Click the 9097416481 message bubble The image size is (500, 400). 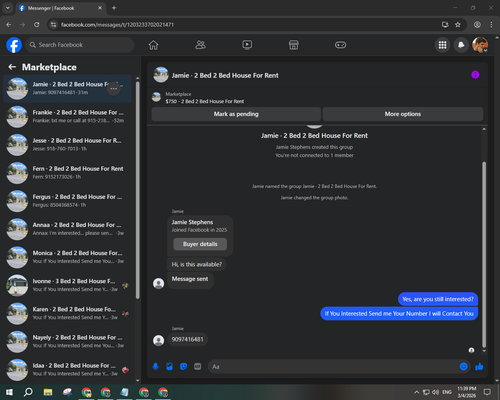(x=187, y=339)
